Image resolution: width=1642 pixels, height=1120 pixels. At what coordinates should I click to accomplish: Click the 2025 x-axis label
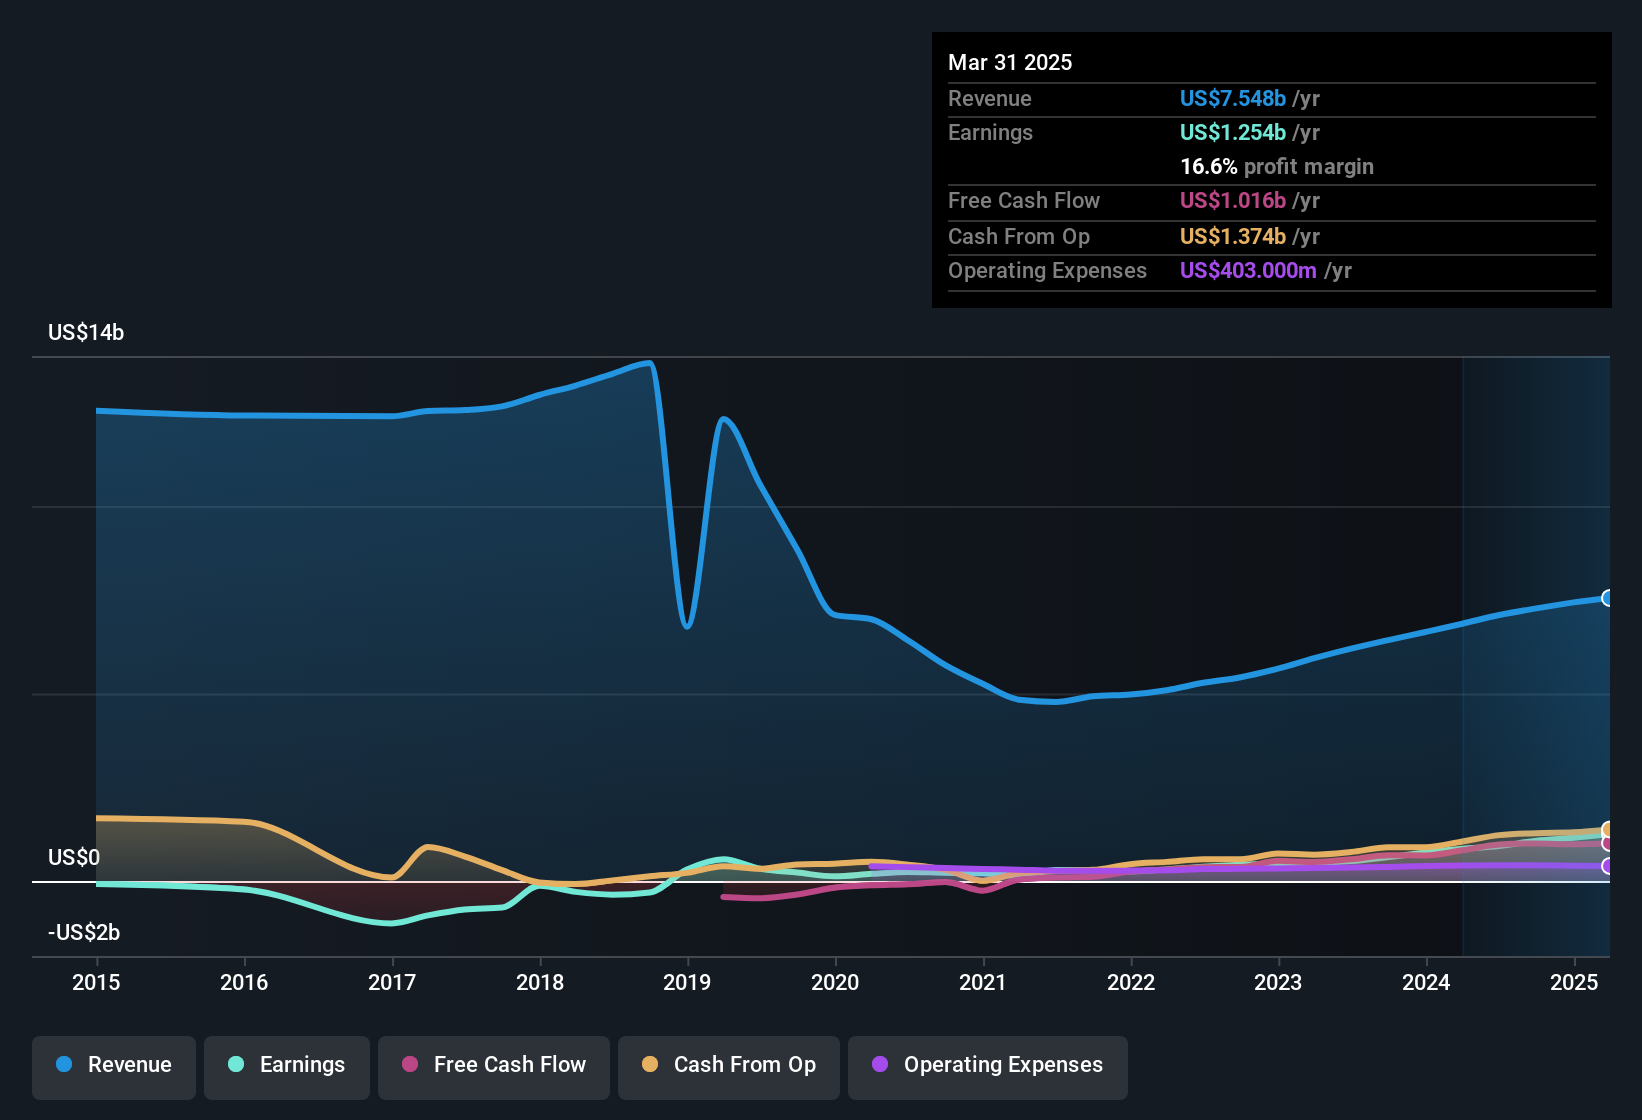click(x=1574, y=982)
